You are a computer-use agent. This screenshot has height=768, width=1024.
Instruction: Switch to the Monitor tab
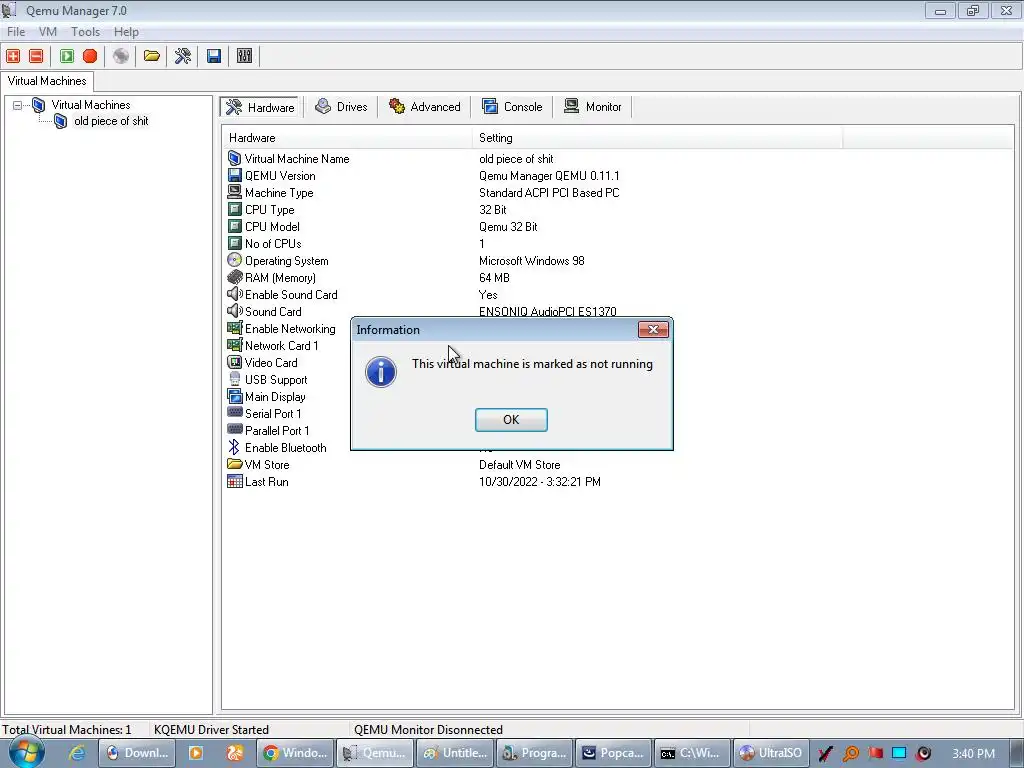pos(593,107)
